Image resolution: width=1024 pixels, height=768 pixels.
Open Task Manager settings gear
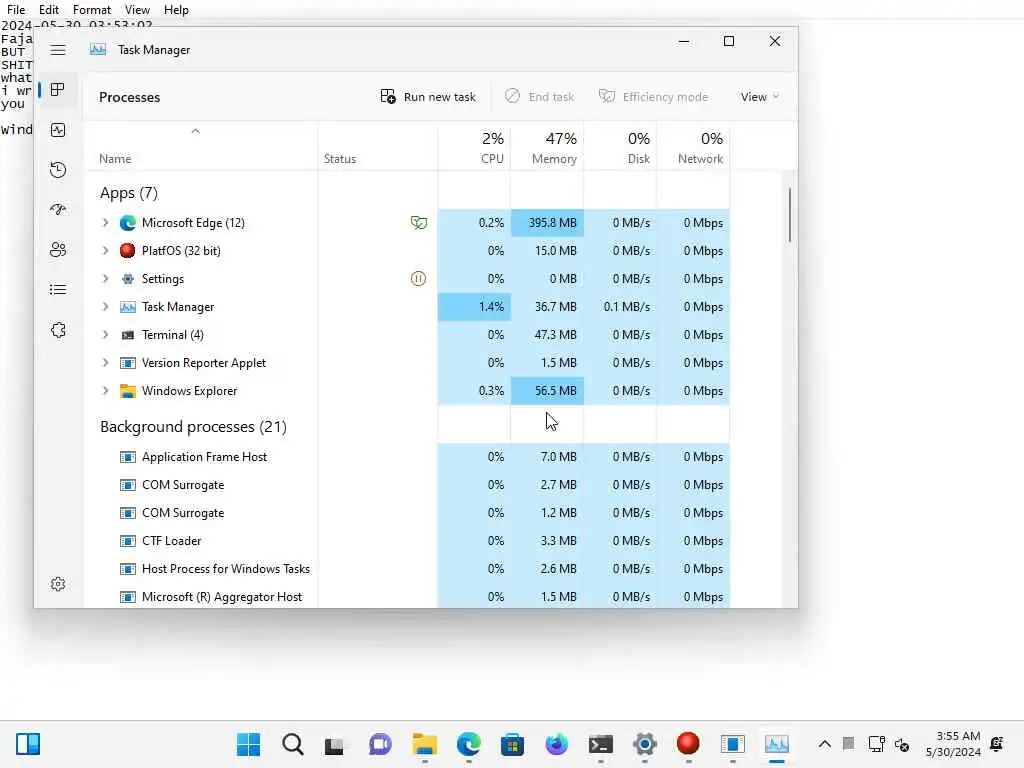coord(58,584)
